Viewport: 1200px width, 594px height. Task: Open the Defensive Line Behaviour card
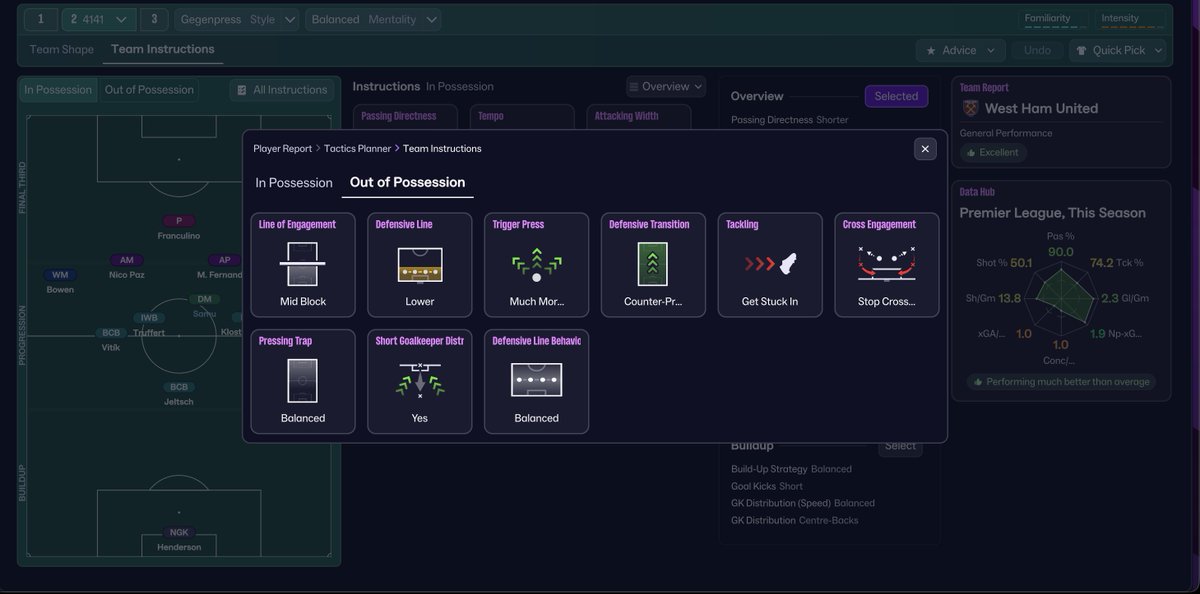coord(536,382)
